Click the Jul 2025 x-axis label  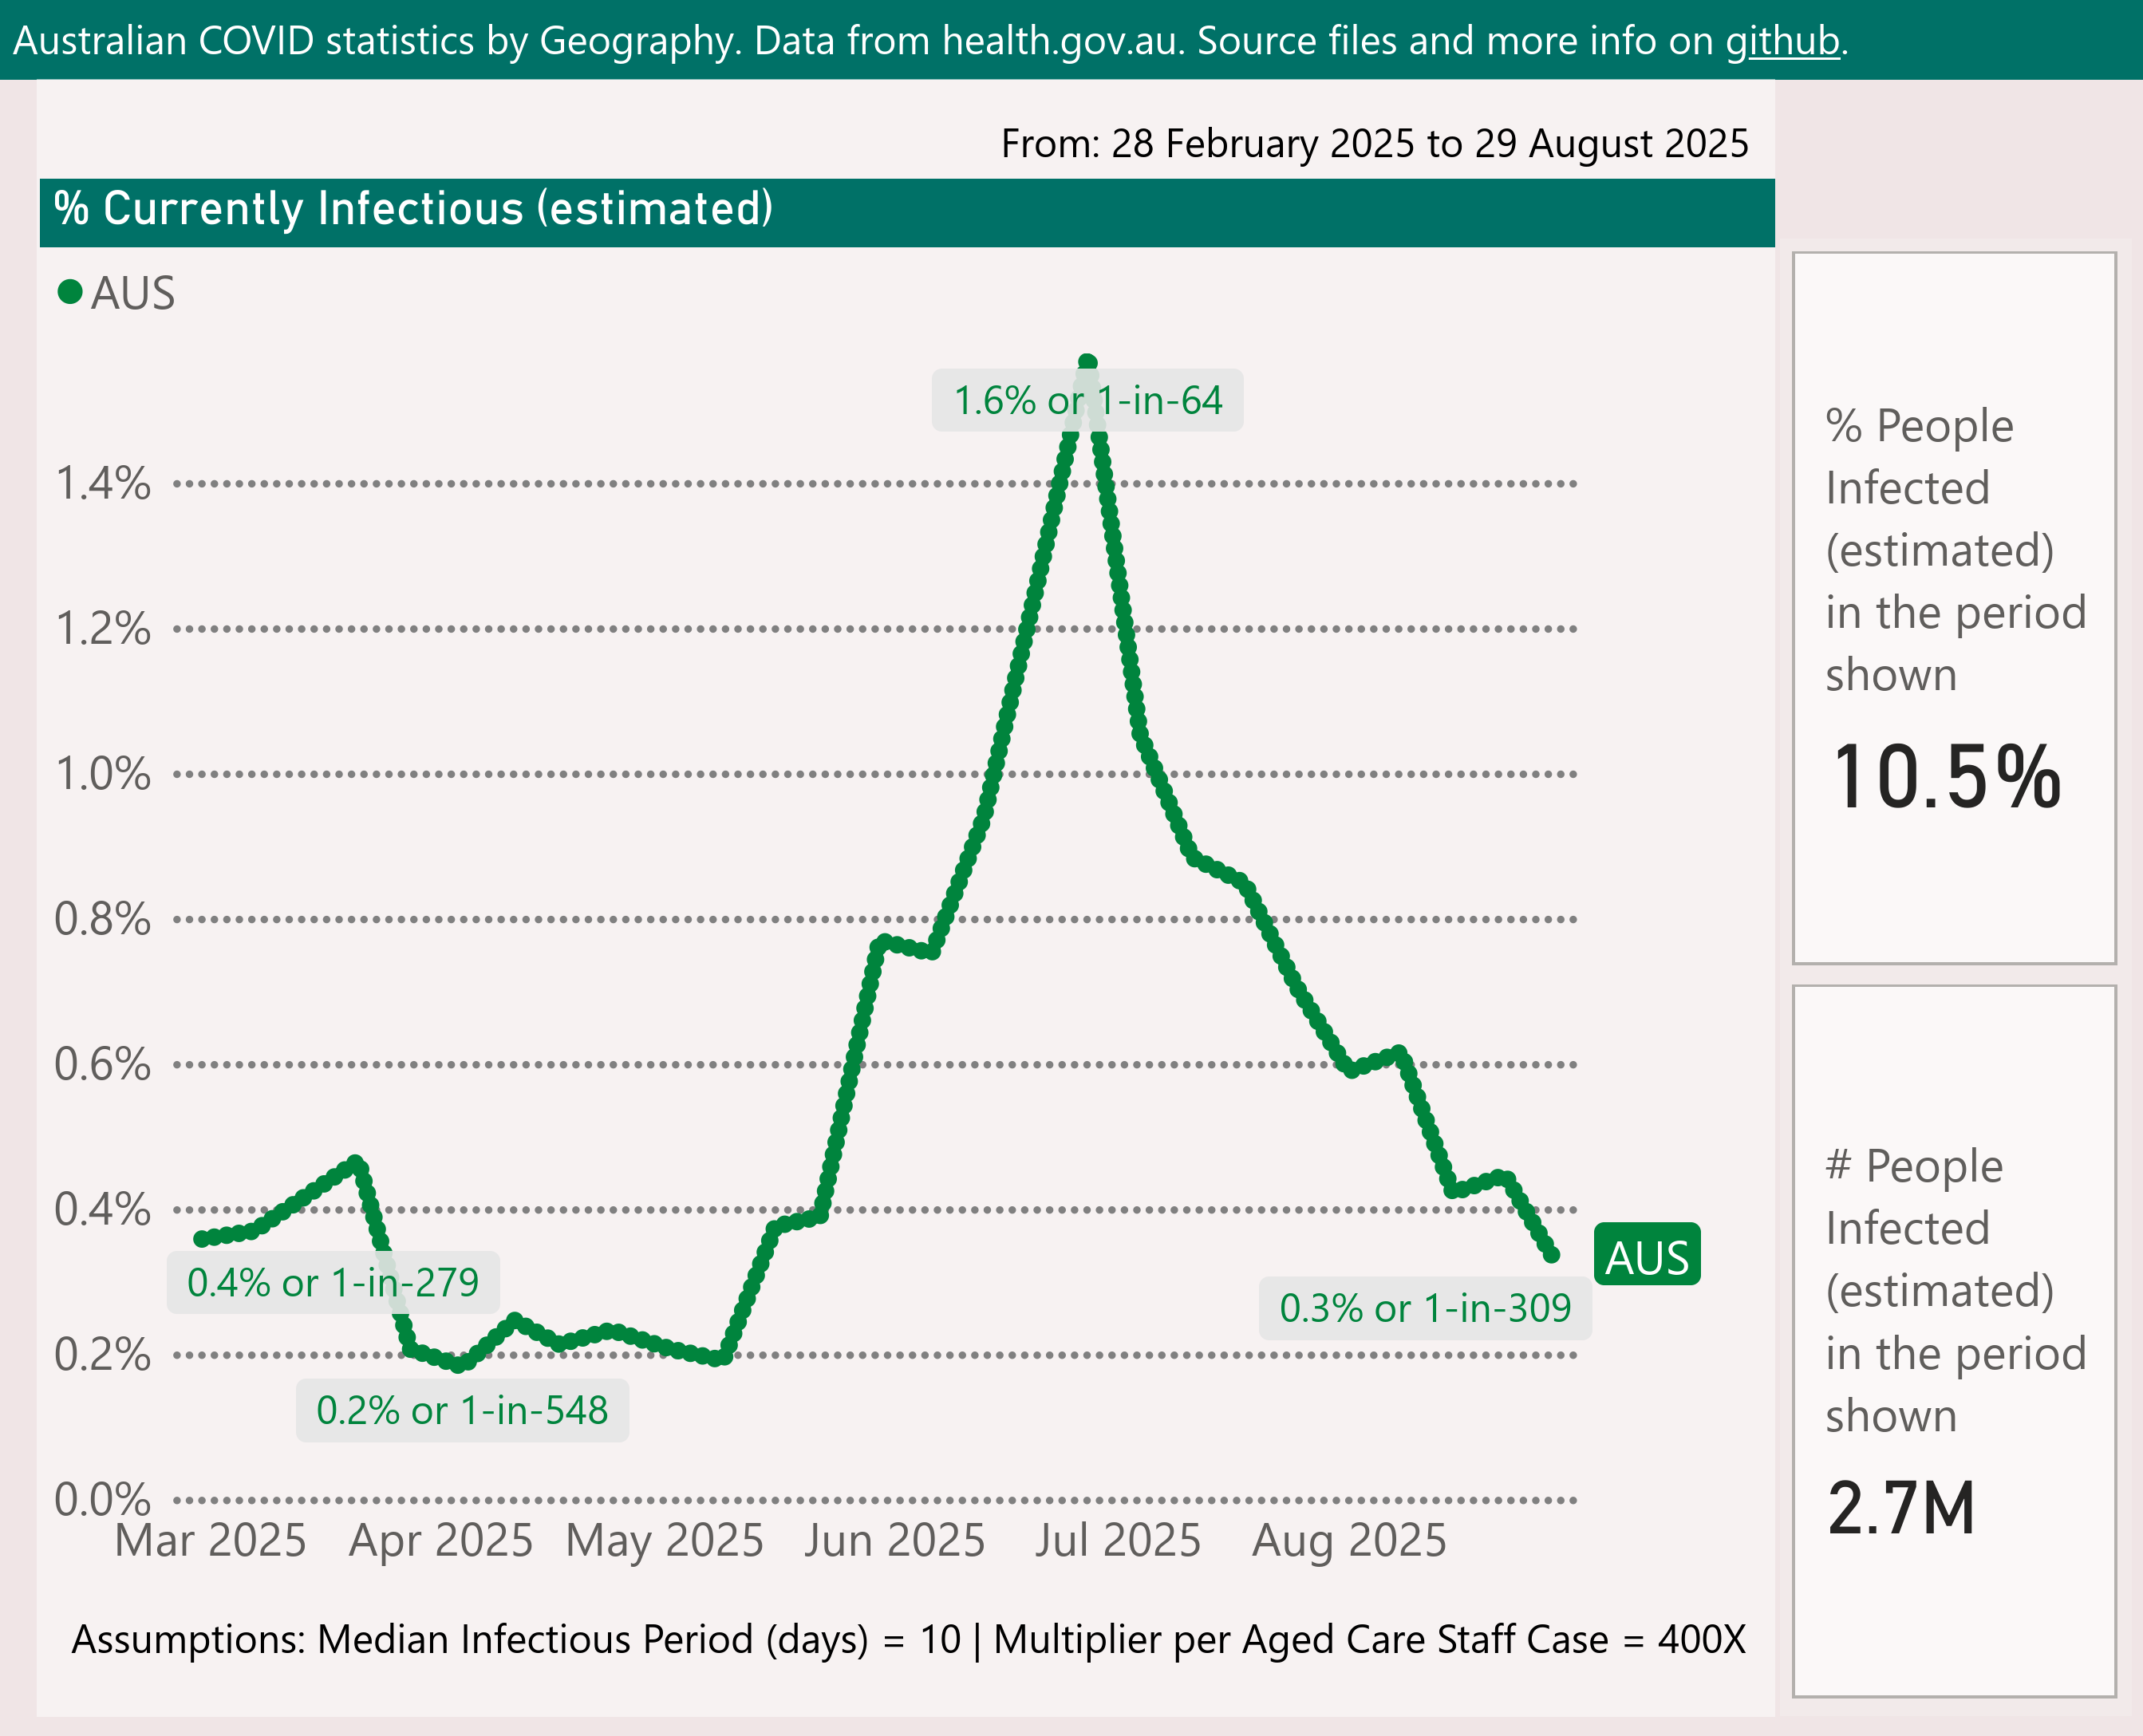tap(1117, 1541)
